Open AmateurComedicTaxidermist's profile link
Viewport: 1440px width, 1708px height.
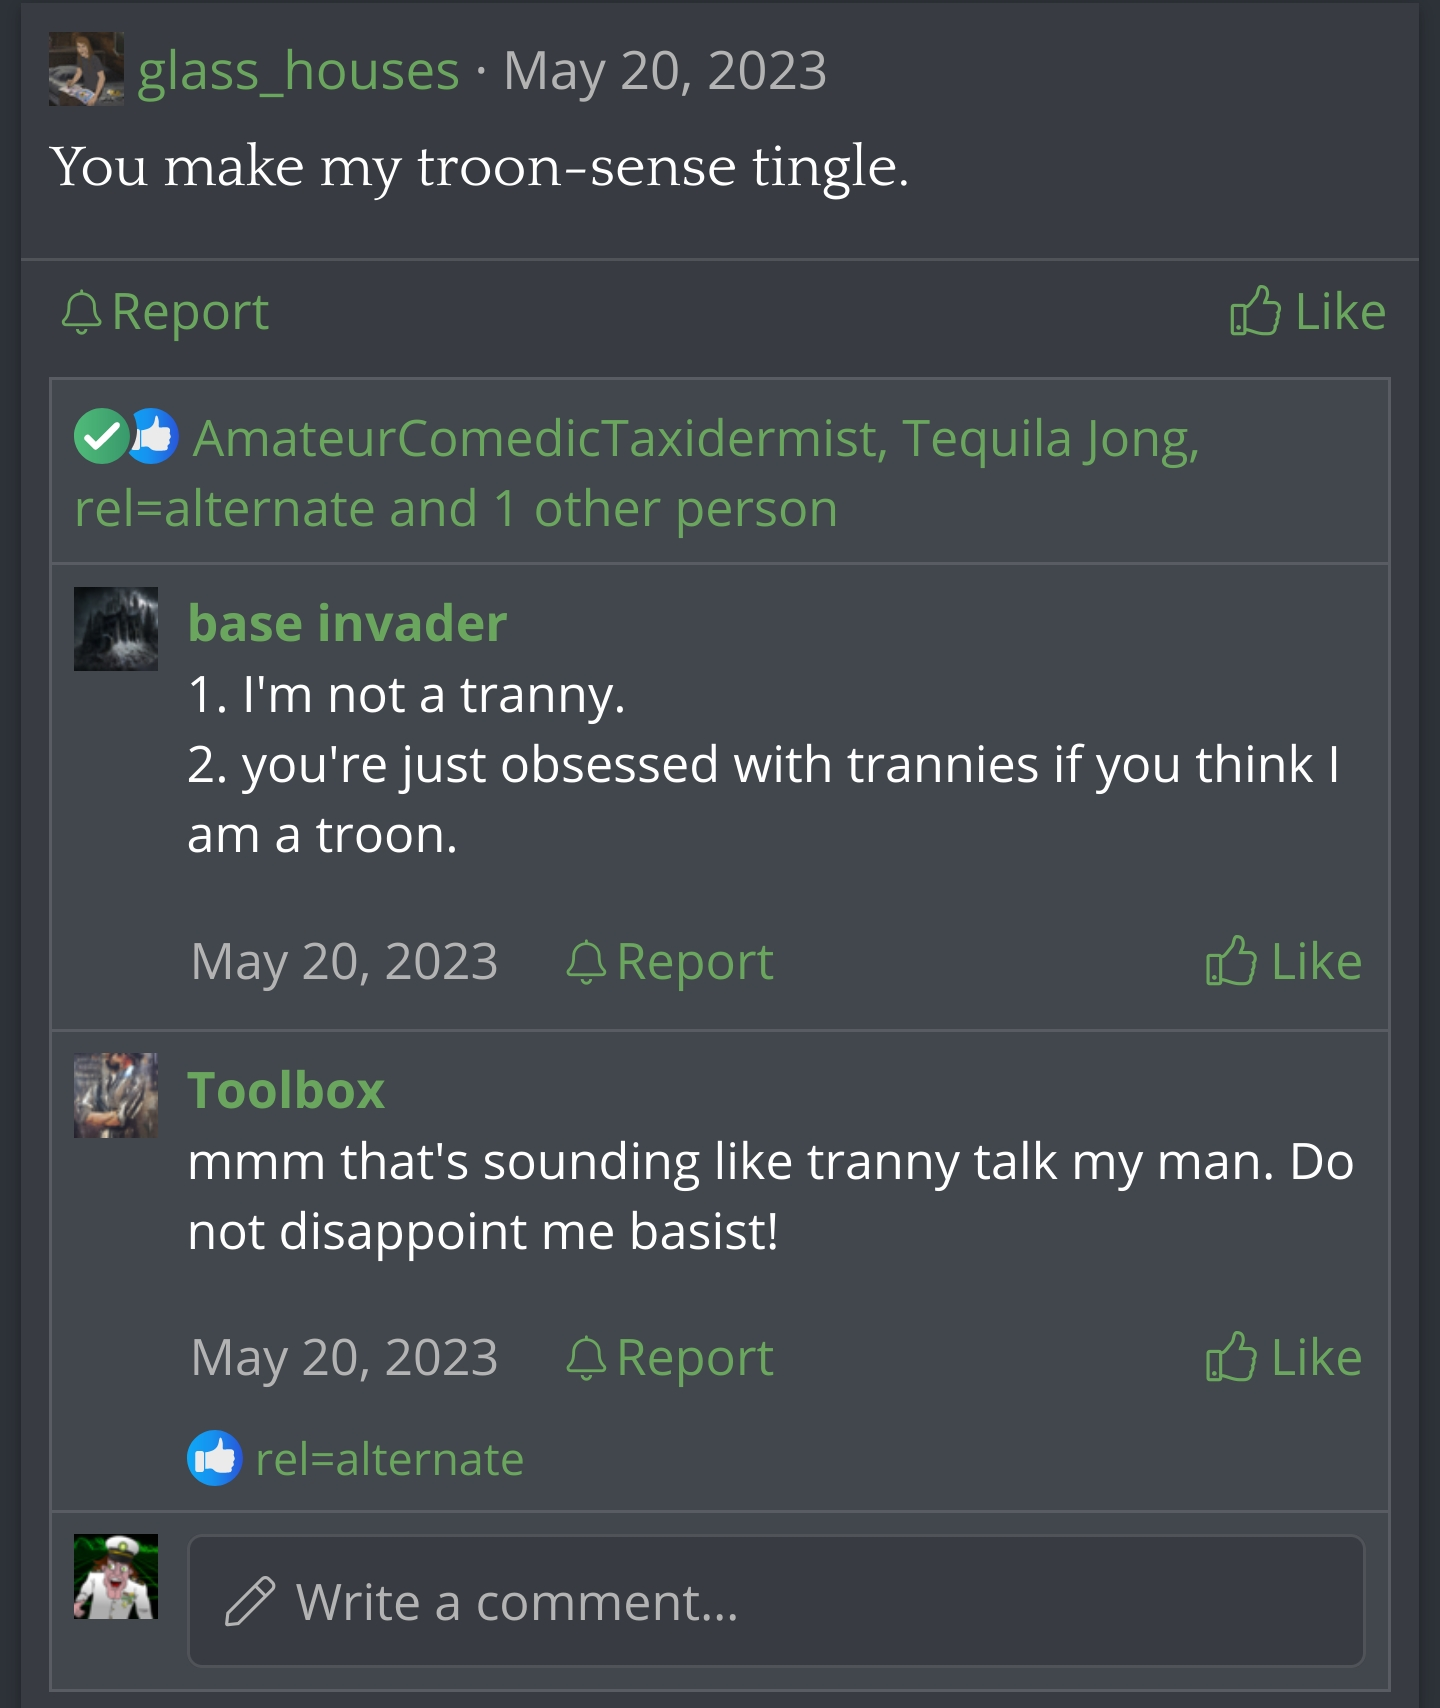[x=536, y=438]
